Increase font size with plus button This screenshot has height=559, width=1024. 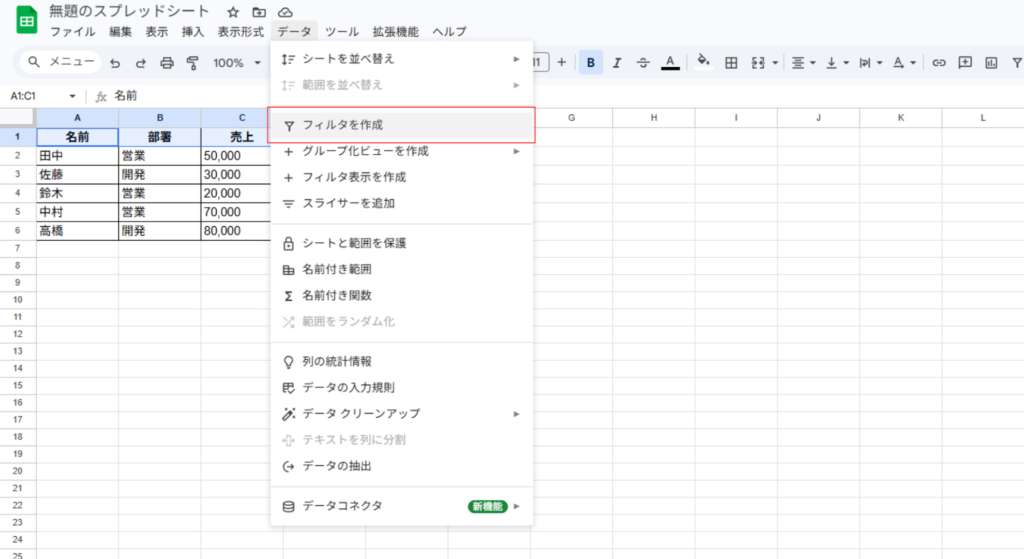click(561, 63)
